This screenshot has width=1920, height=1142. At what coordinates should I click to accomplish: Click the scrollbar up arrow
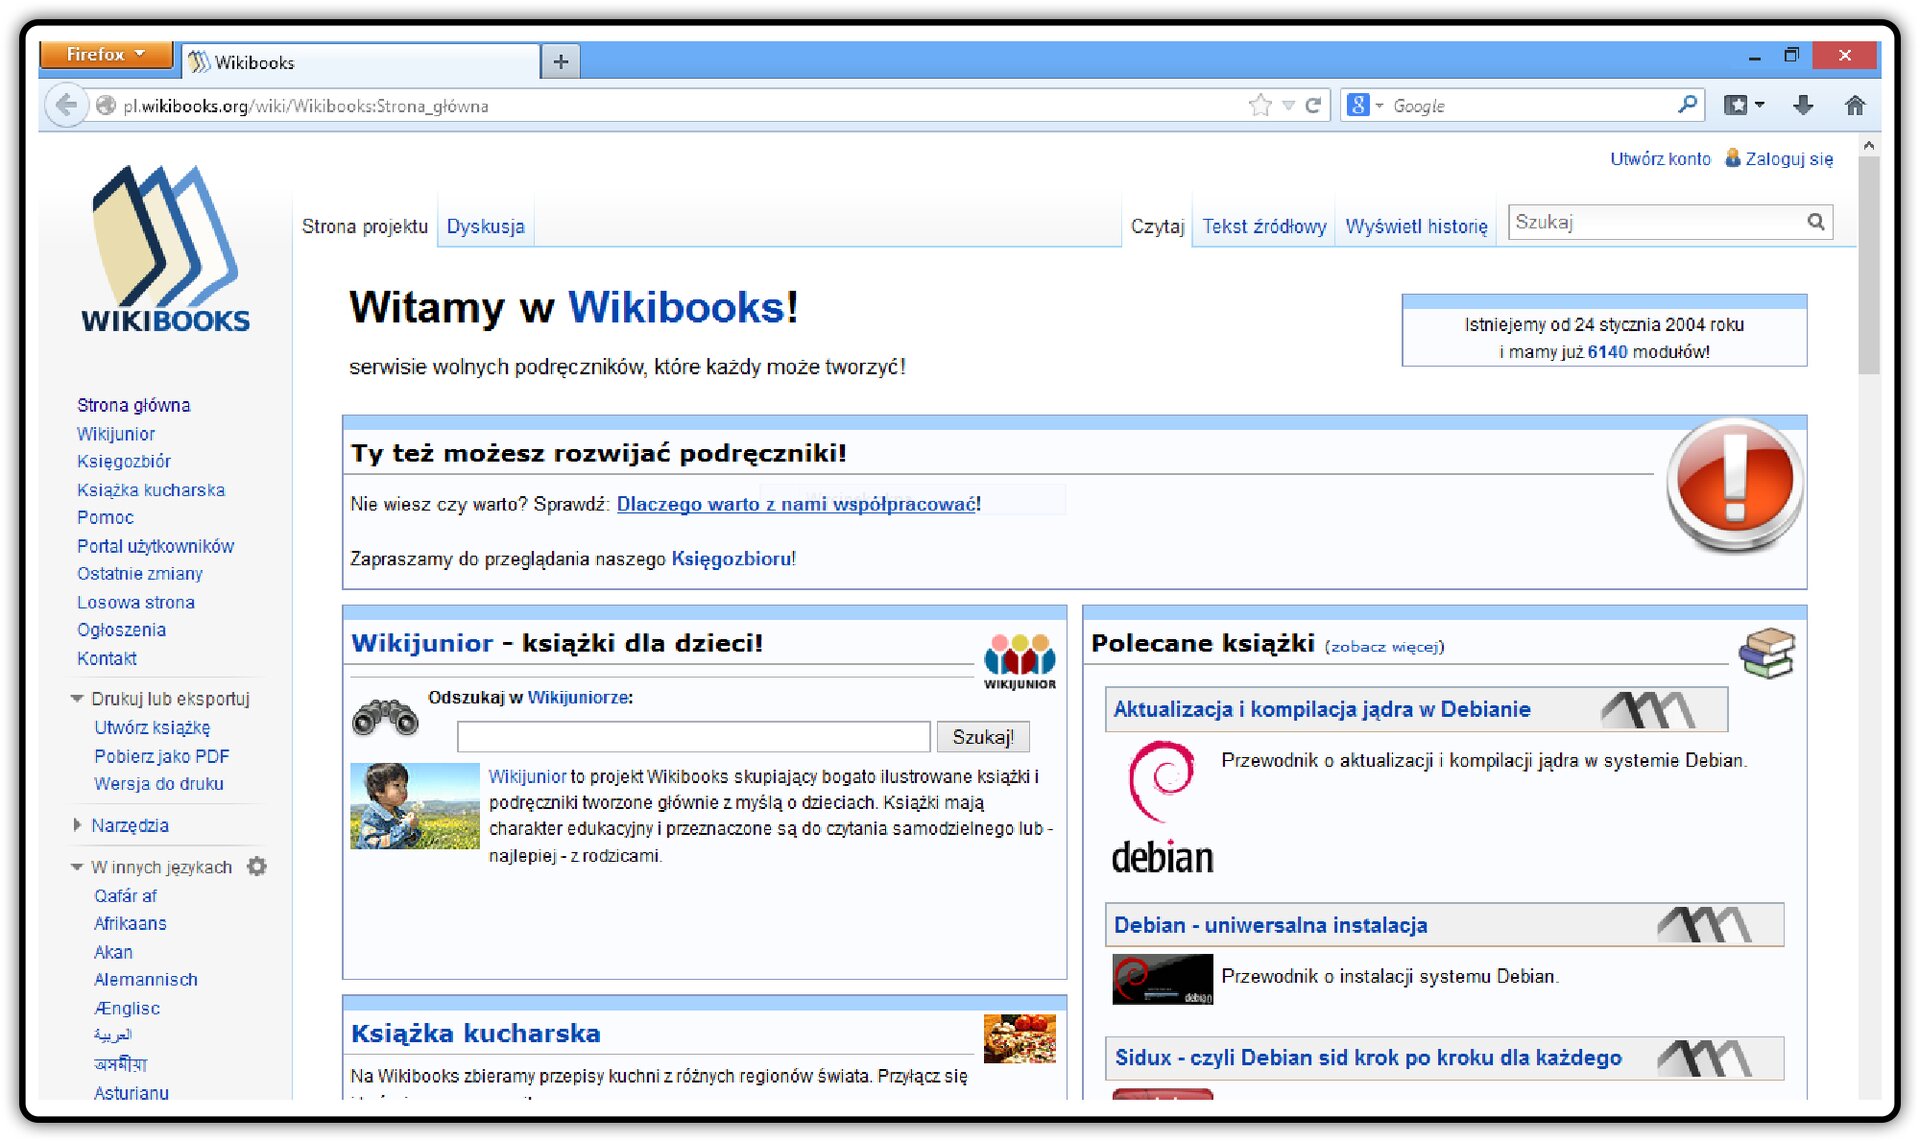(1868, 146)
